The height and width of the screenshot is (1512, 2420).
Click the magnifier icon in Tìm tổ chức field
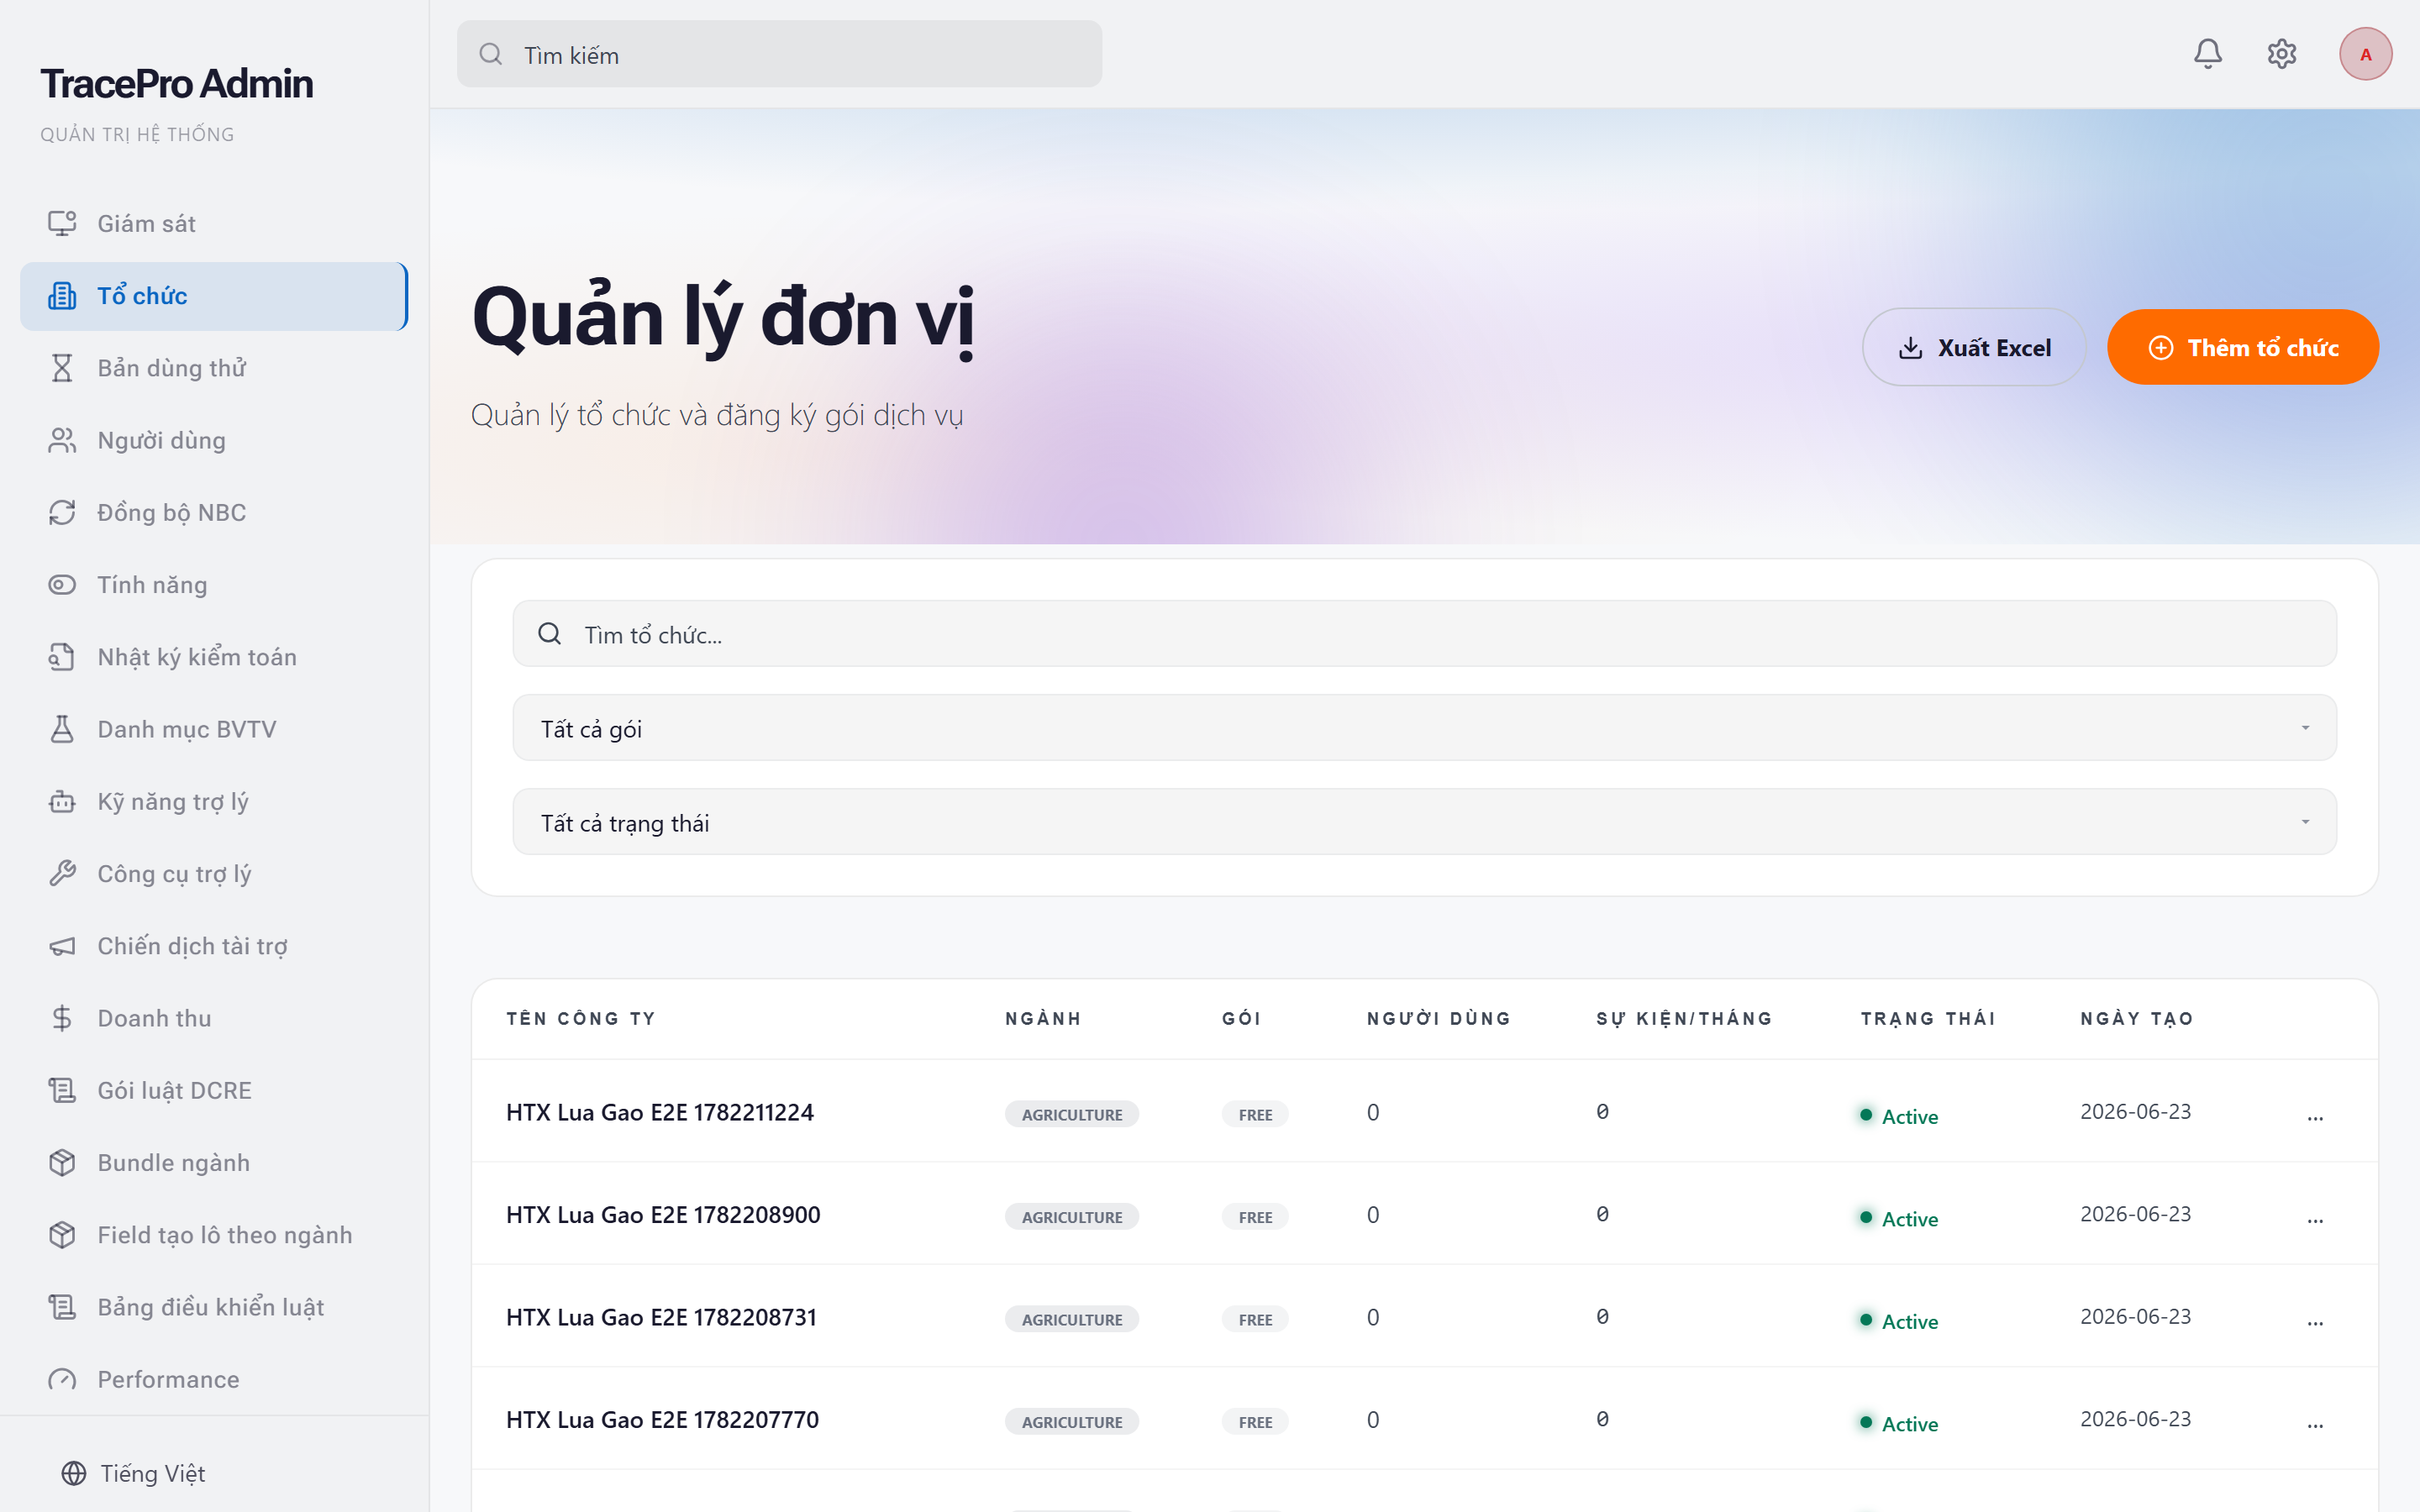[549, 633]
